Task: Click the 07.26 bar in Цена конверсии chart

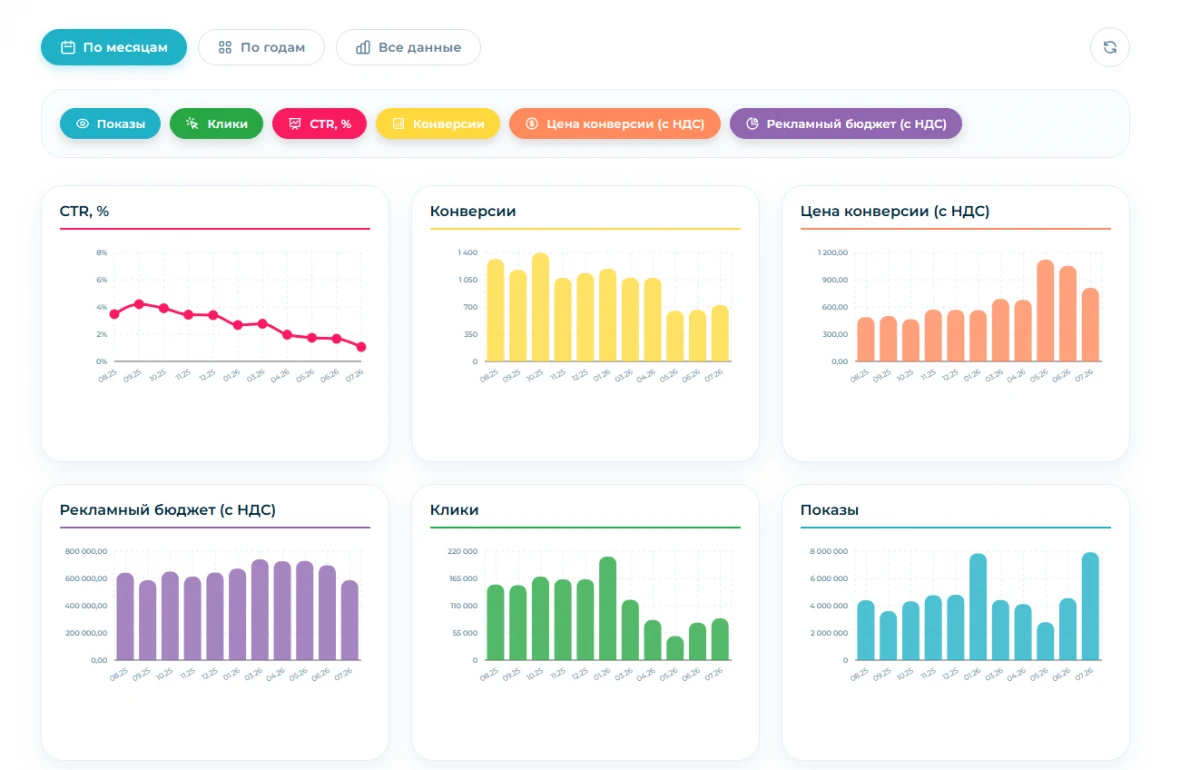Action: coord(1090,324)
